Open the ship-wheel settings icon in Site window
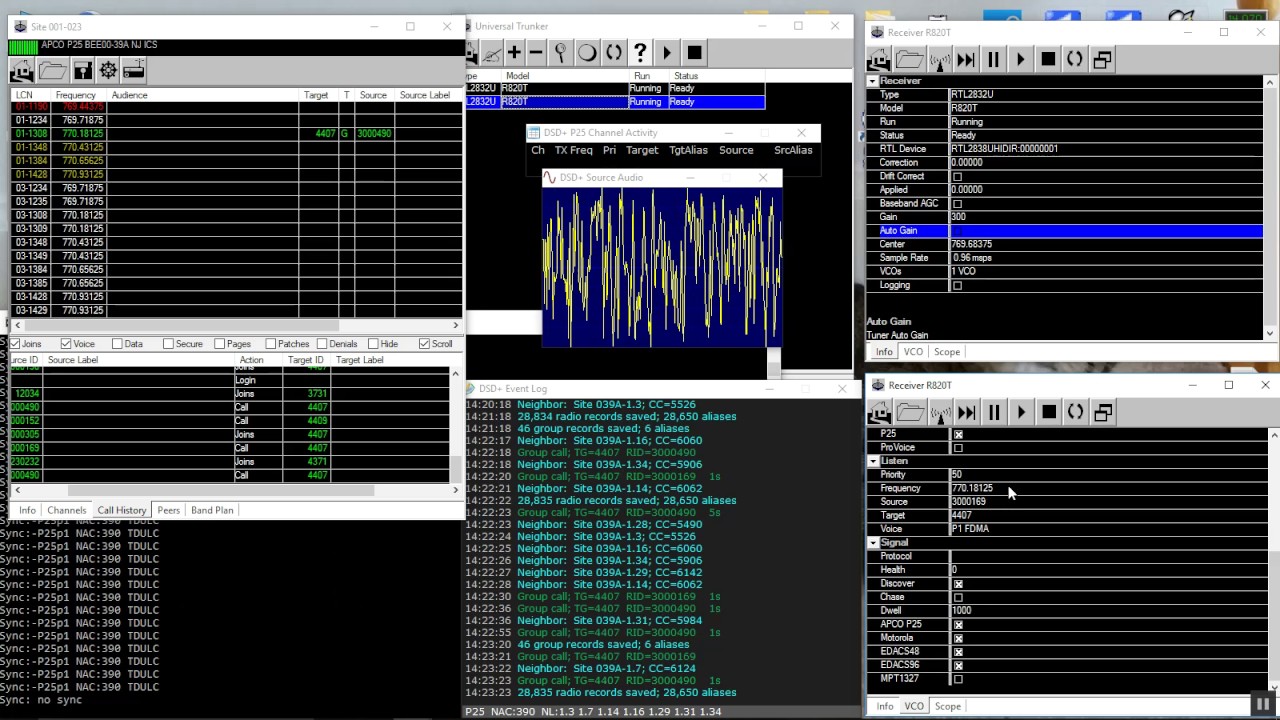The height and width of the screenshot is (720, 1280). pyautogui.click(x=108, y=70)
